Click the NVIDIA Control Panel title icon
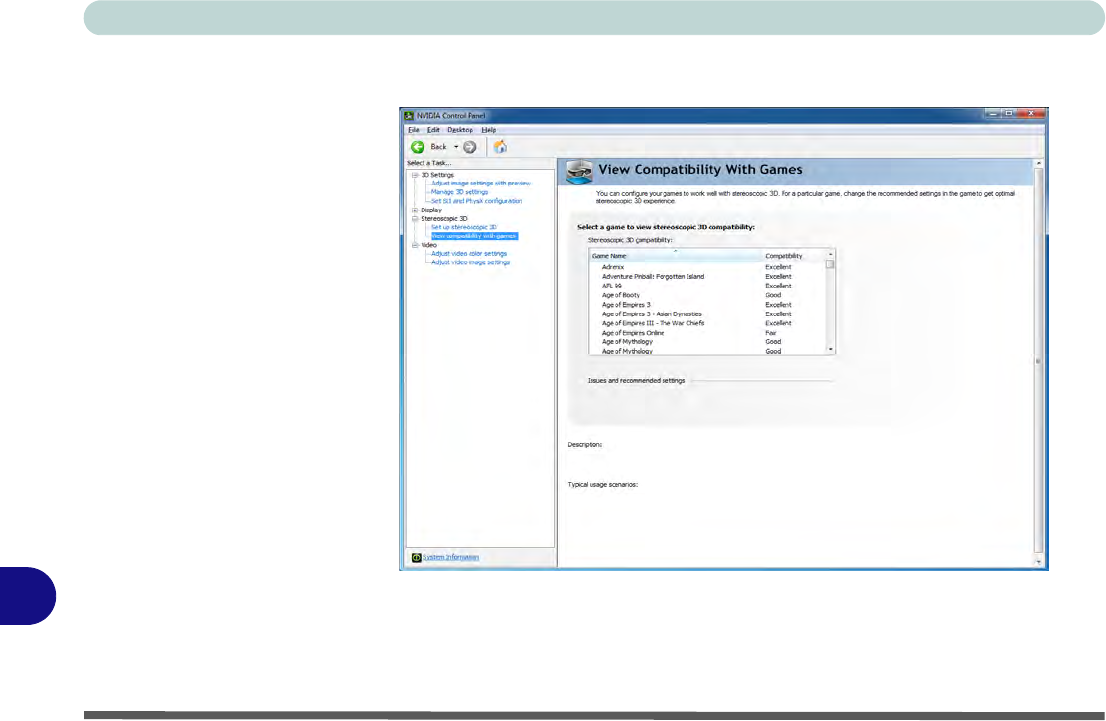The image size is (1106, 721). [409, 116]
